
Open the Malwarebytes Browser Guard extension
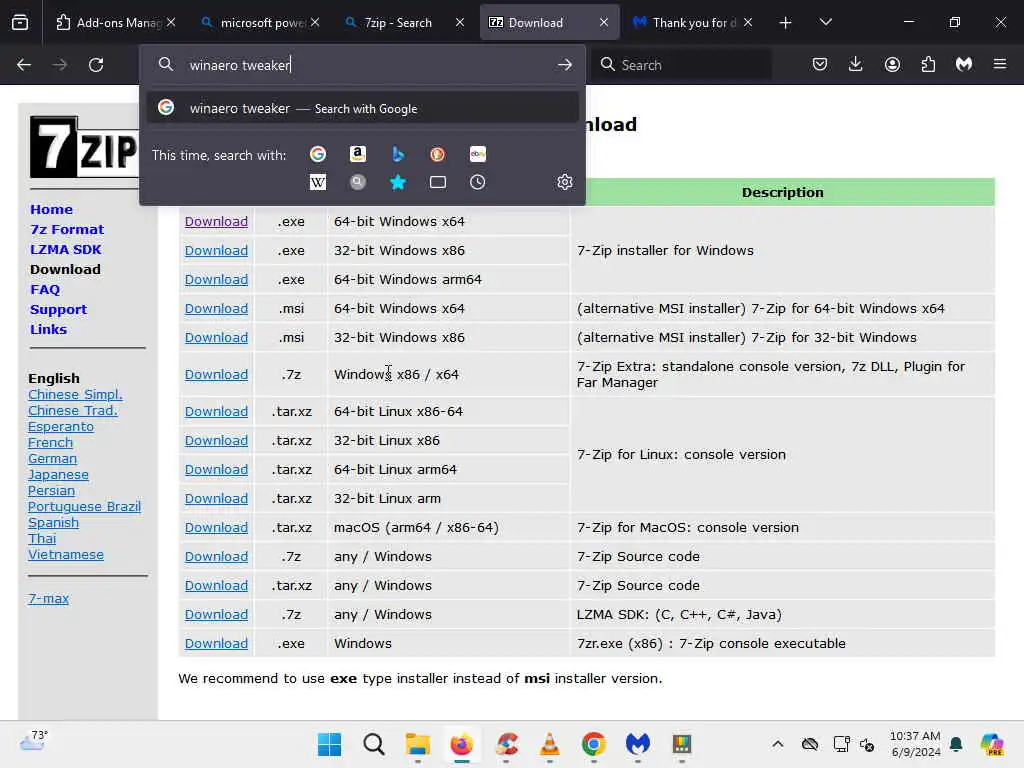(964, 64)
